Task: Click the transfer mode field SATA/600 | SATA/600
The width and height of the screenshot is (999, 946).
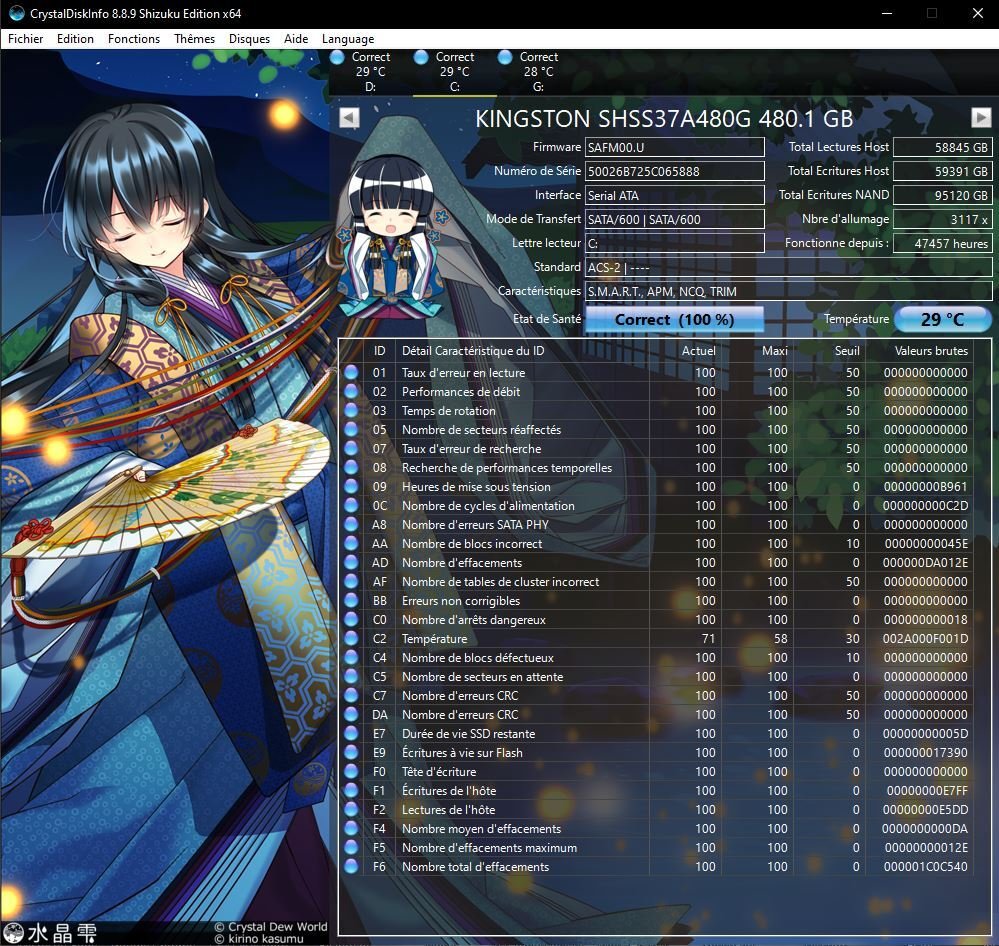Action: (675, 219)
